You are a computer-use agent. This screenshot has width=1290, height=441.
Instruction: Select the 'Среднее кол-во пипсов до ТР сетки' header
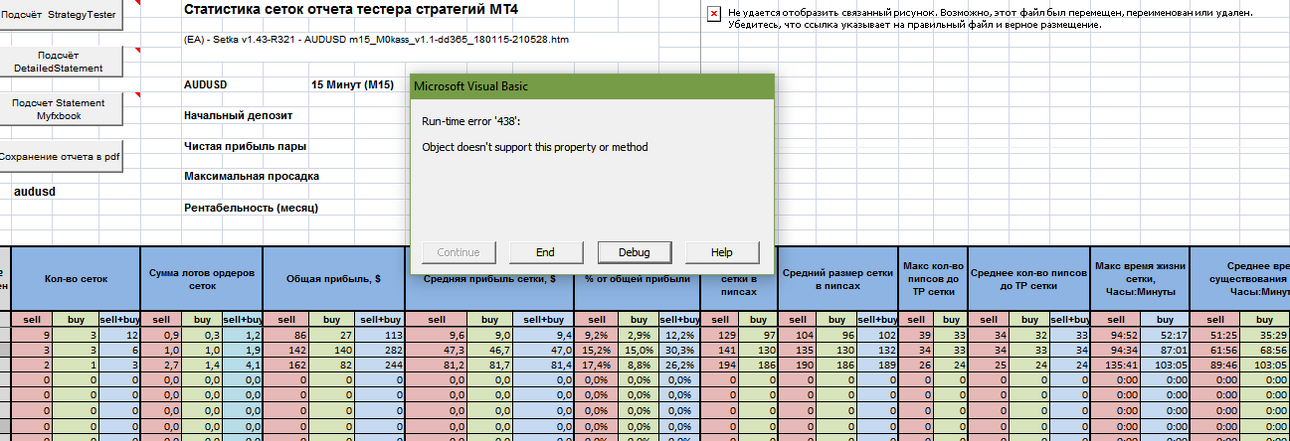[1029, 279]
